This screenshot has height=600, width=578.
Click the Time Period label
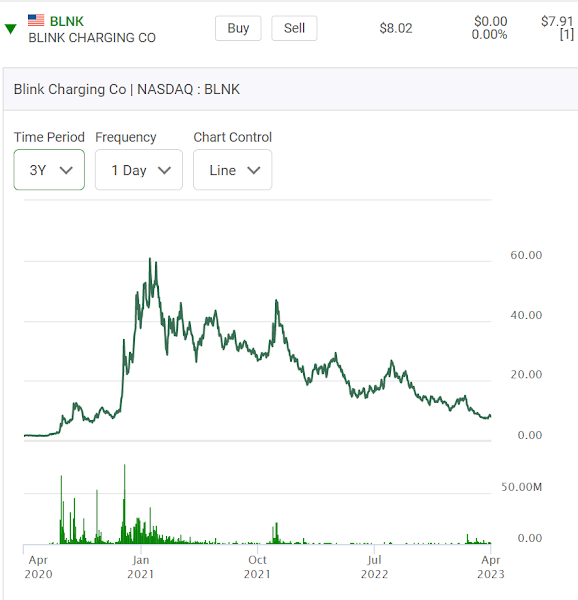(49, 137)
